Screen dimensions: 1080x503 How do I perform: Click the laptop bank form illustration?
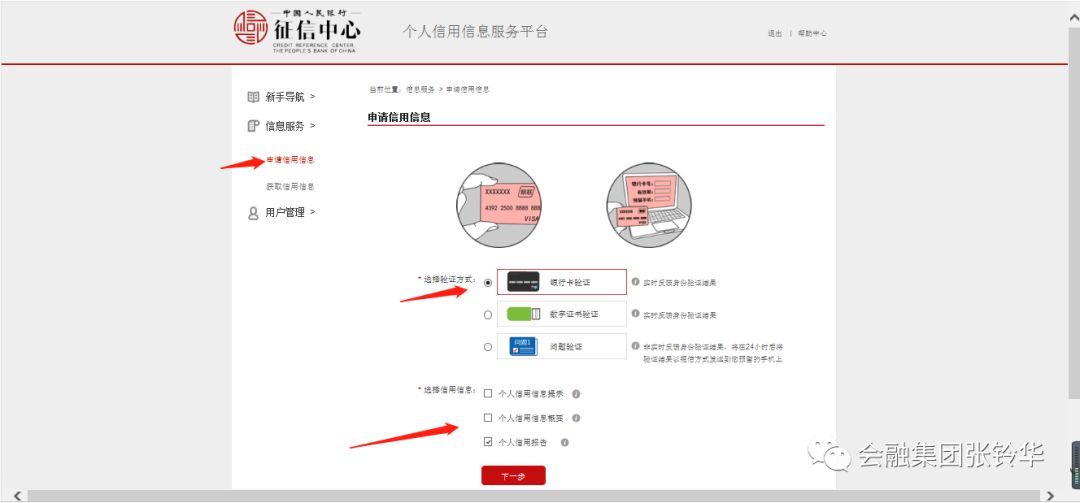pos(649,205)
